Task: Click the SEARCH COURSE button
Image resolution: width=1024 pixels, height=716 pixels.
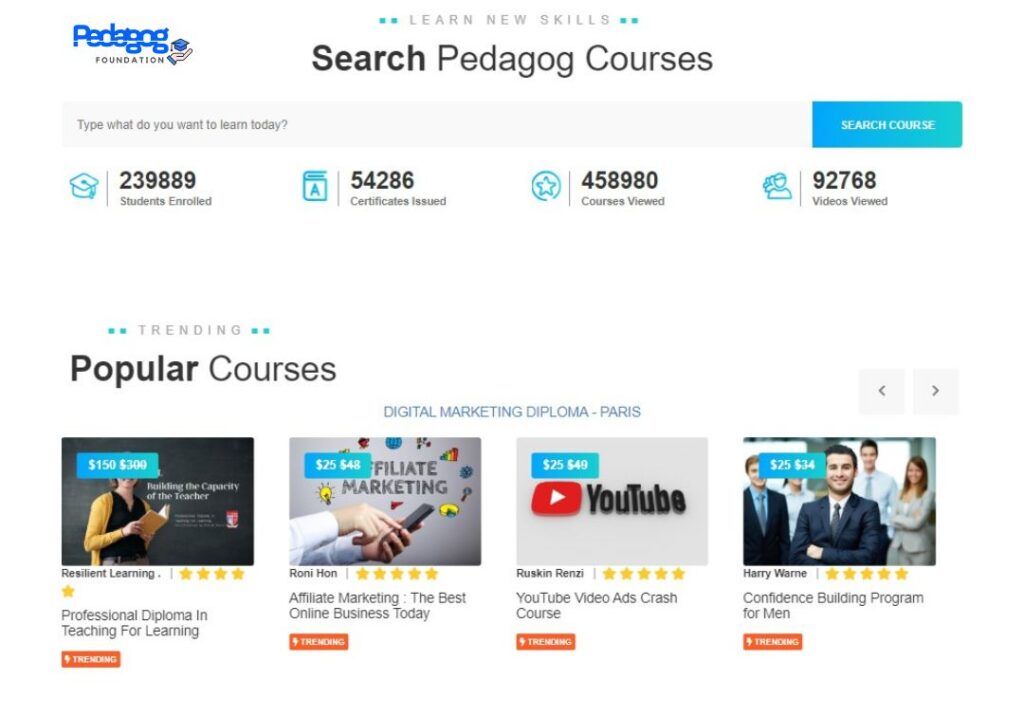Action: (887, 124)
